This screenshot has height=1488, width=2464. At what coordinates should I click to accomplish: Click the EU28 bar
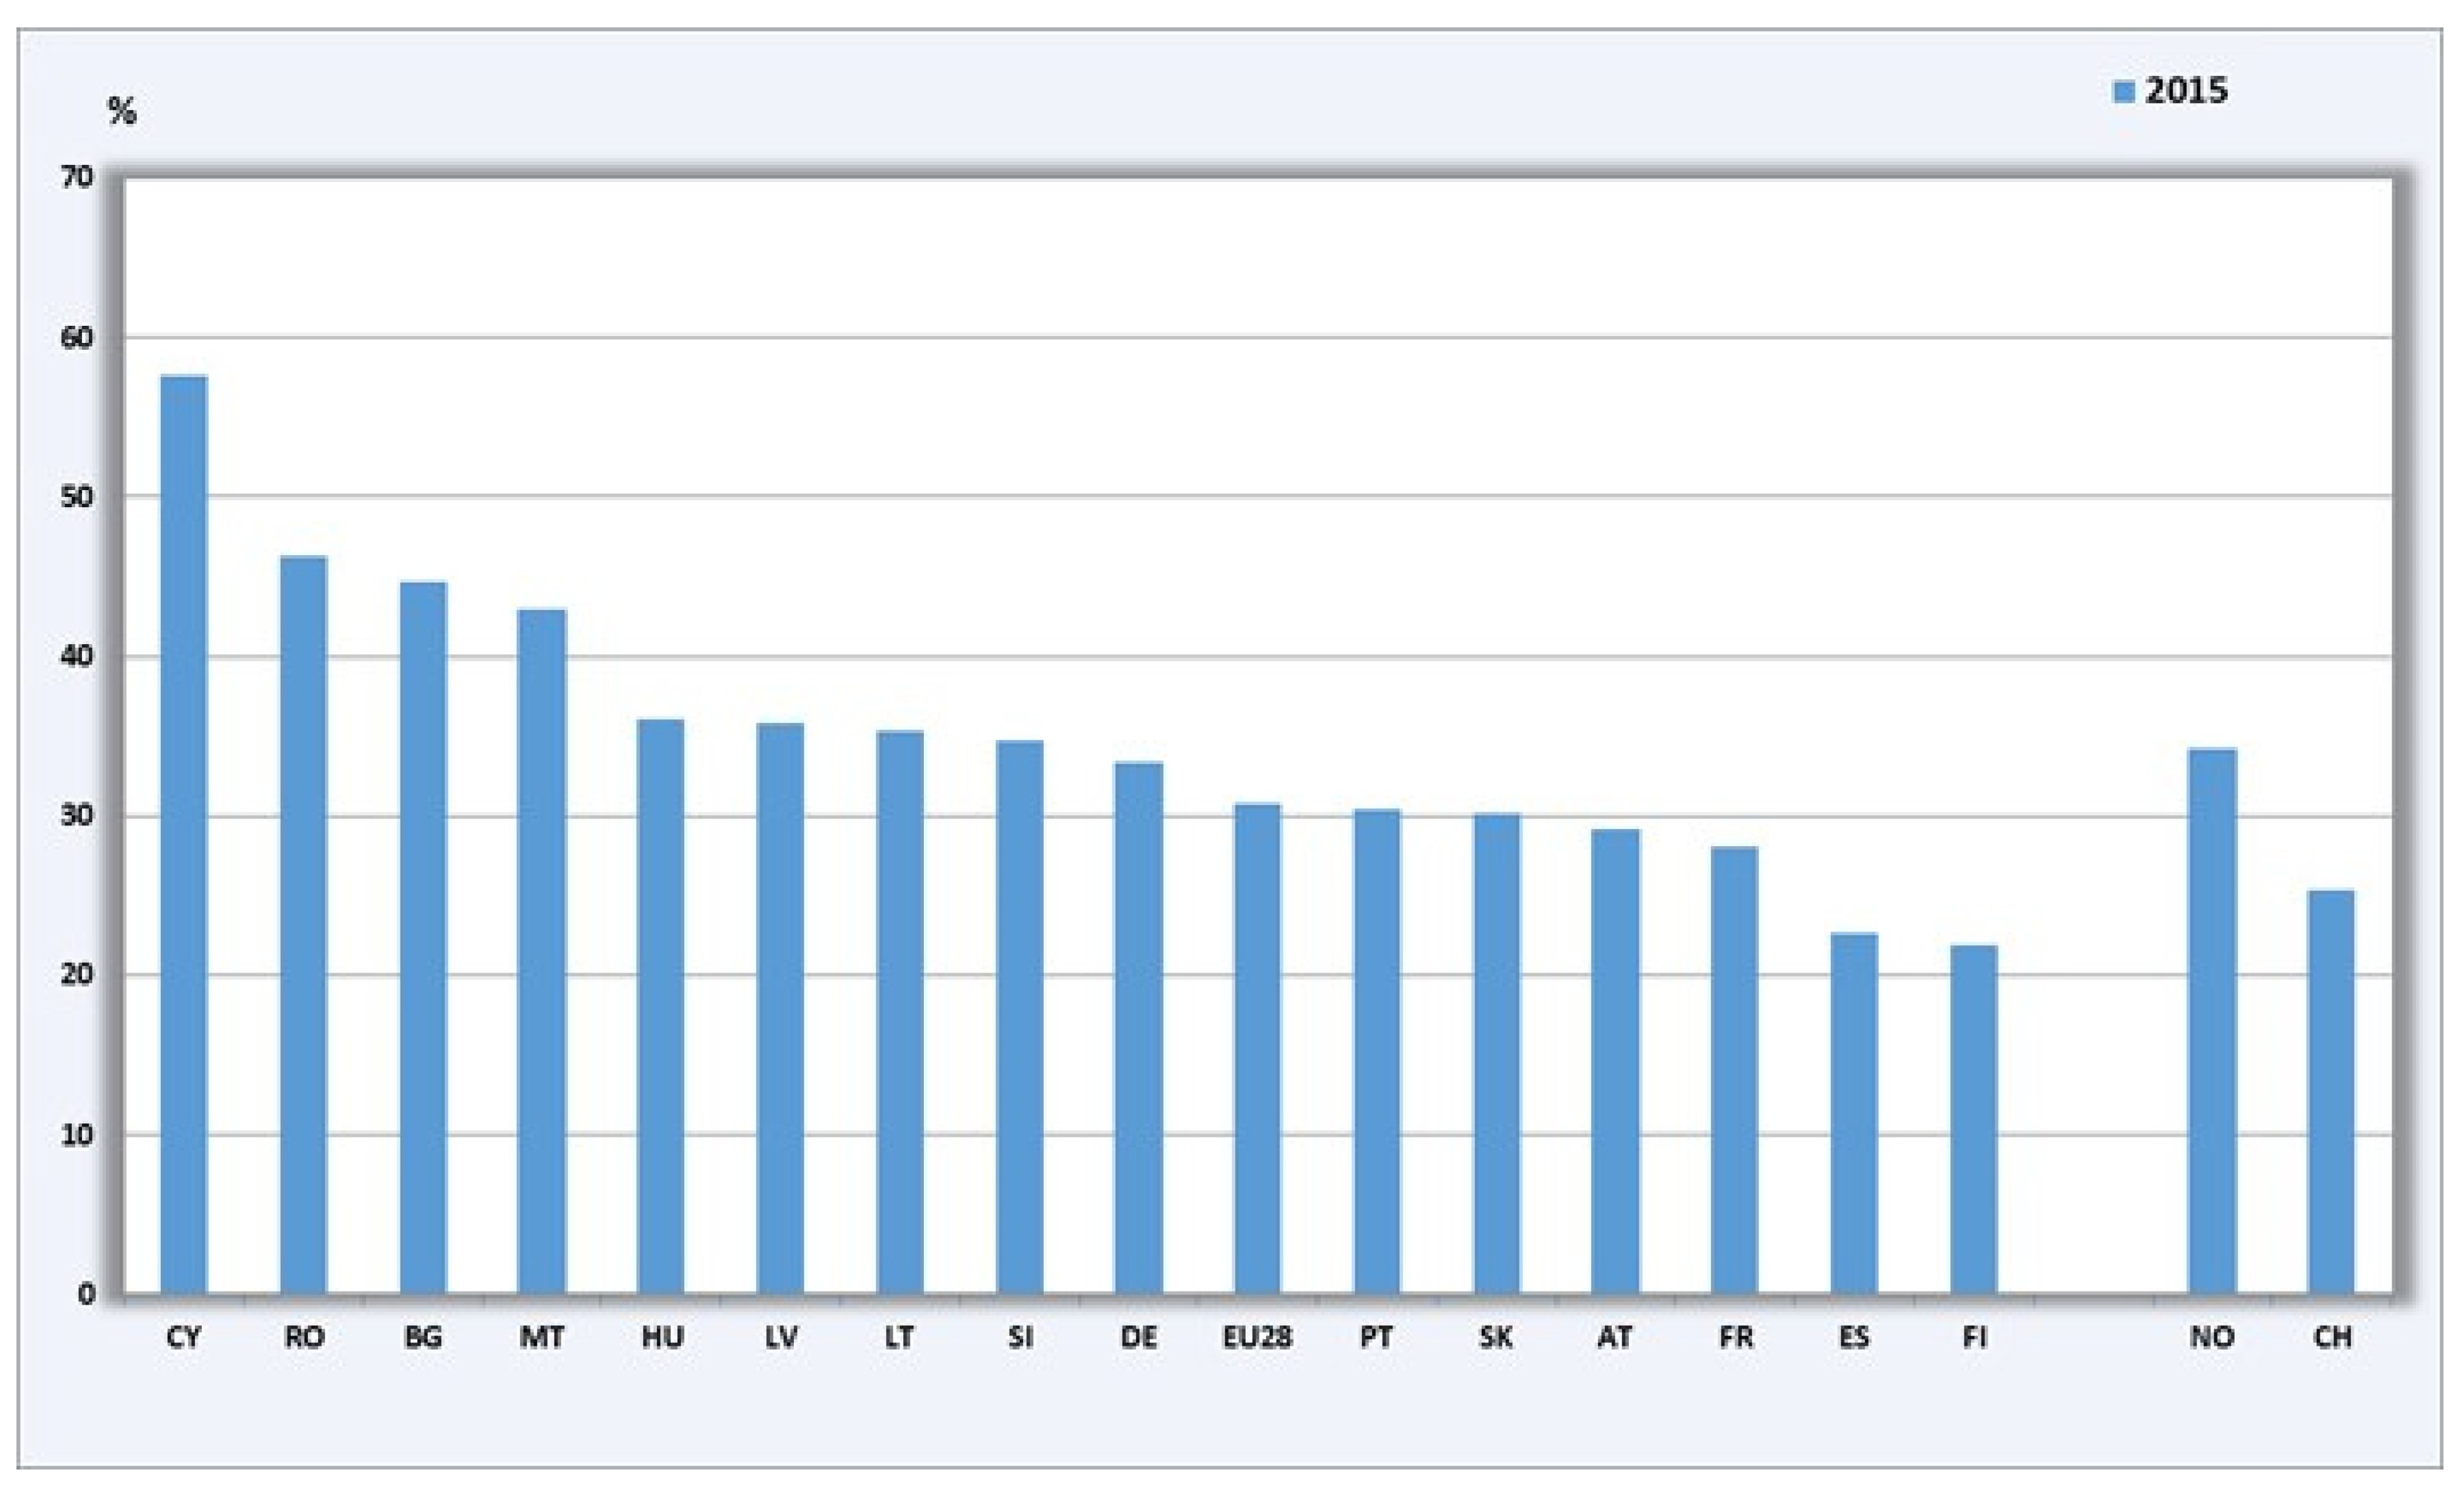[1257, 1048]
